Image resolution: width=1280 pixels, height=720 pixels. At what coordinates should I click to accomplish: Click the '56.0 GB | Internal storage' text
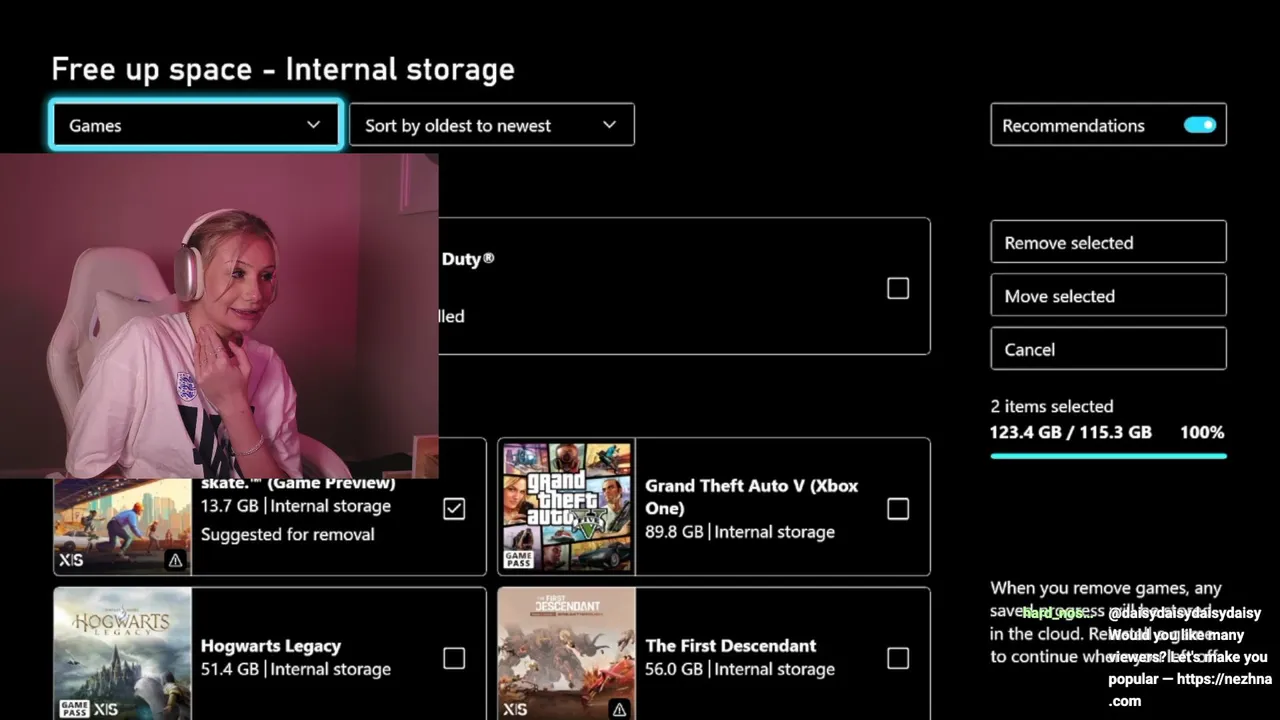(739, 668)
